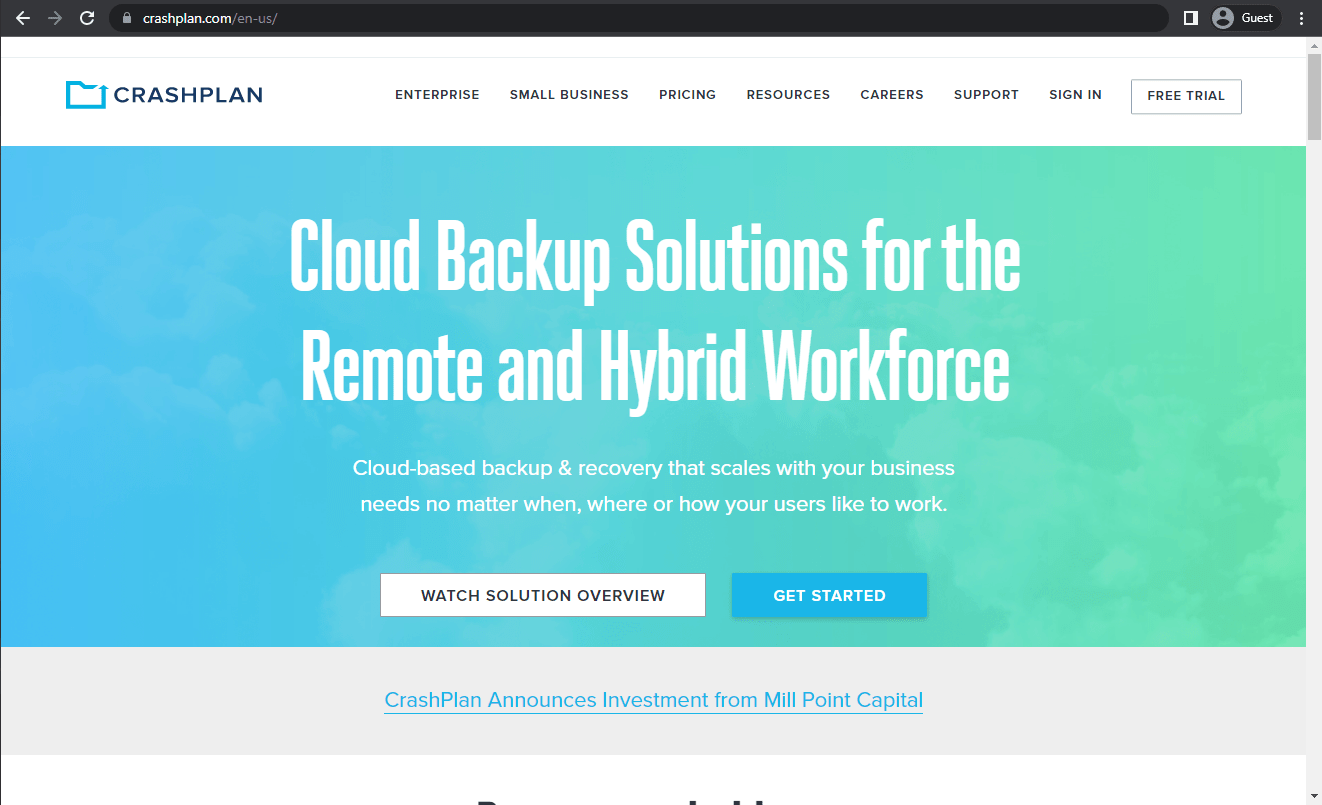Image resolution: width=1322 pixels, height=805 pixels.
Task: Click Watch Solution Overview button
Action: click(x=543, y=595)
